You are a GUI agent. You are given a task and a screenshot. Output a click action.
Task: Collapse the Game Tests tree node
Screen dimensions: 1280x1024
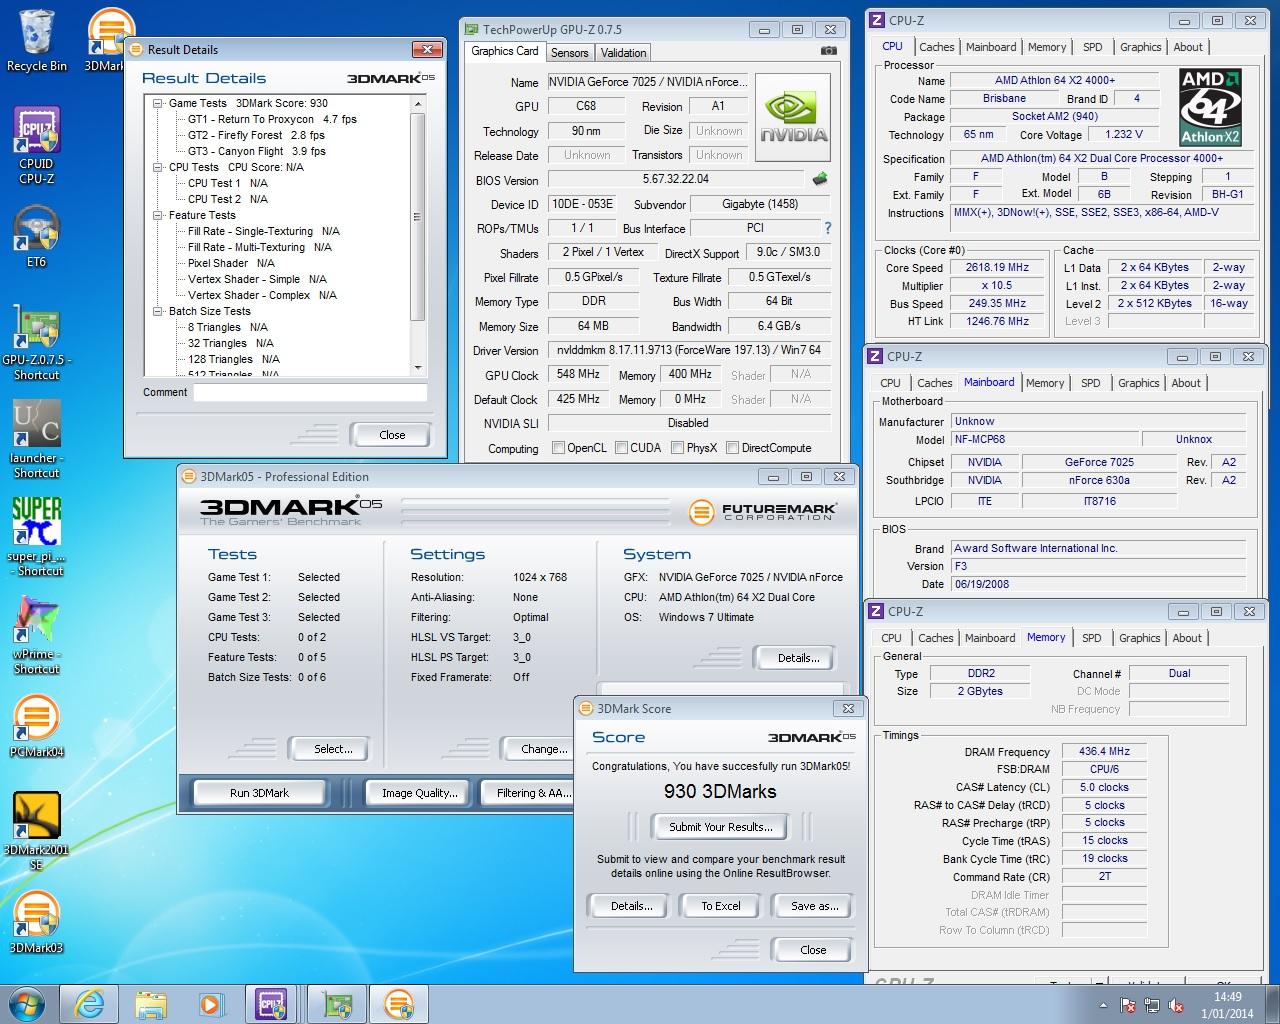click(158, 103)
